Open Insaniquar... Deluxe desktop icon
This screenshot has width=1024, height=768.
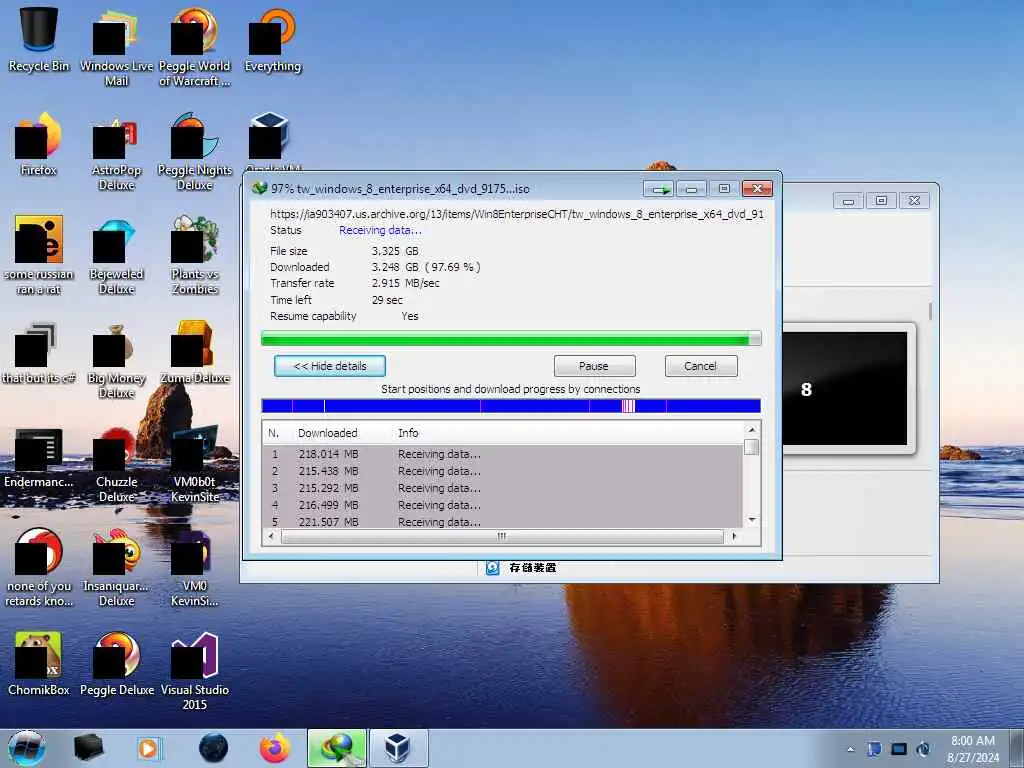116,568
